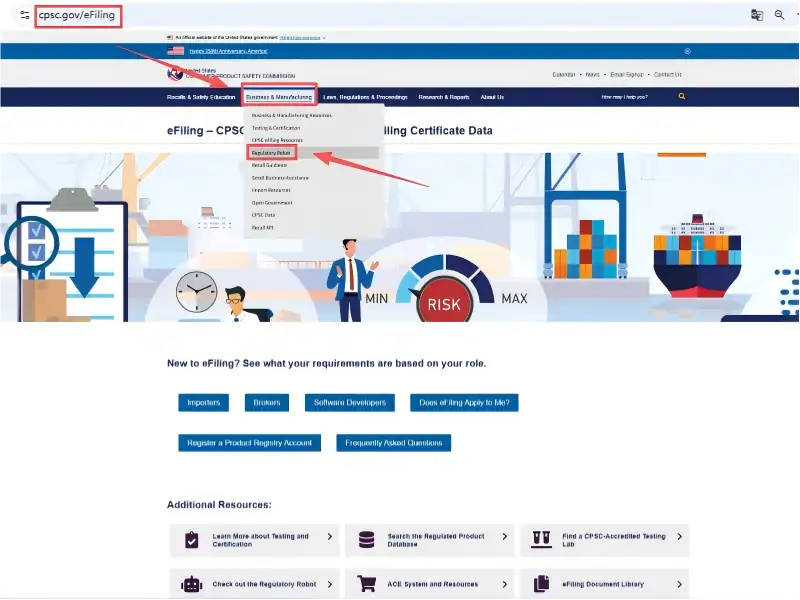Click the browser zoom magnifier icon
The image size is (800, 600).
tap(779, 15)
